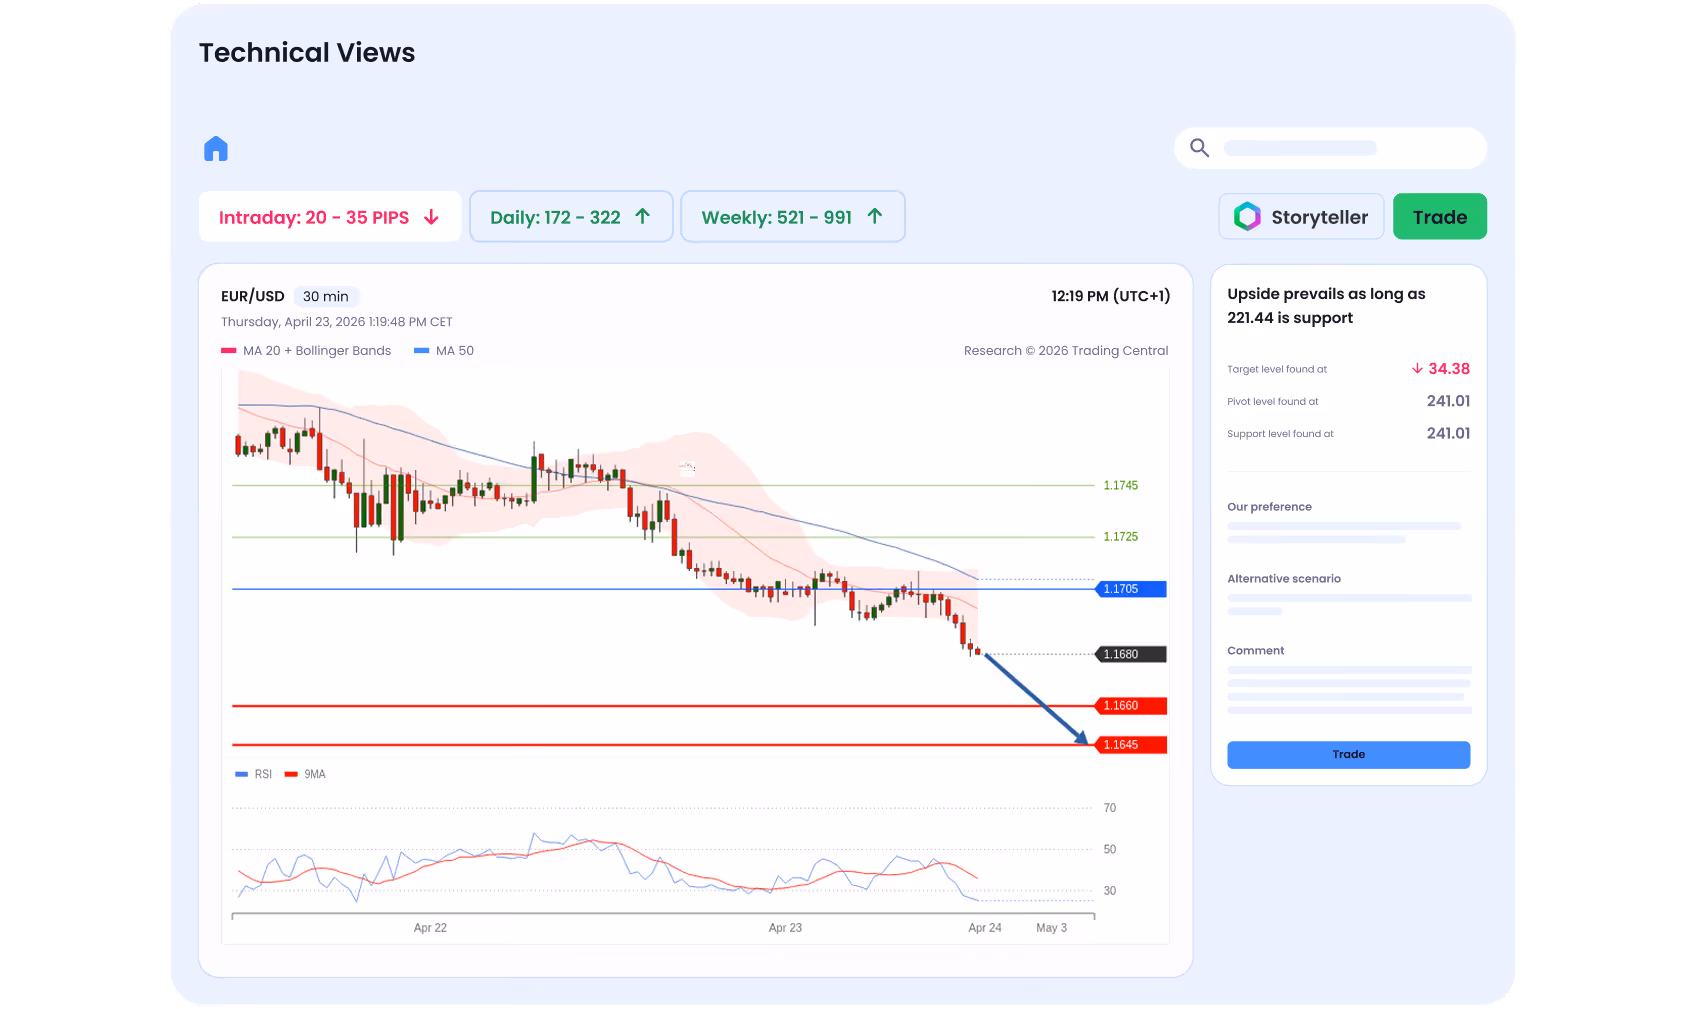Click the RSI 50 level label
Screen dimensions: 1686x1009
click(1110, 850)
